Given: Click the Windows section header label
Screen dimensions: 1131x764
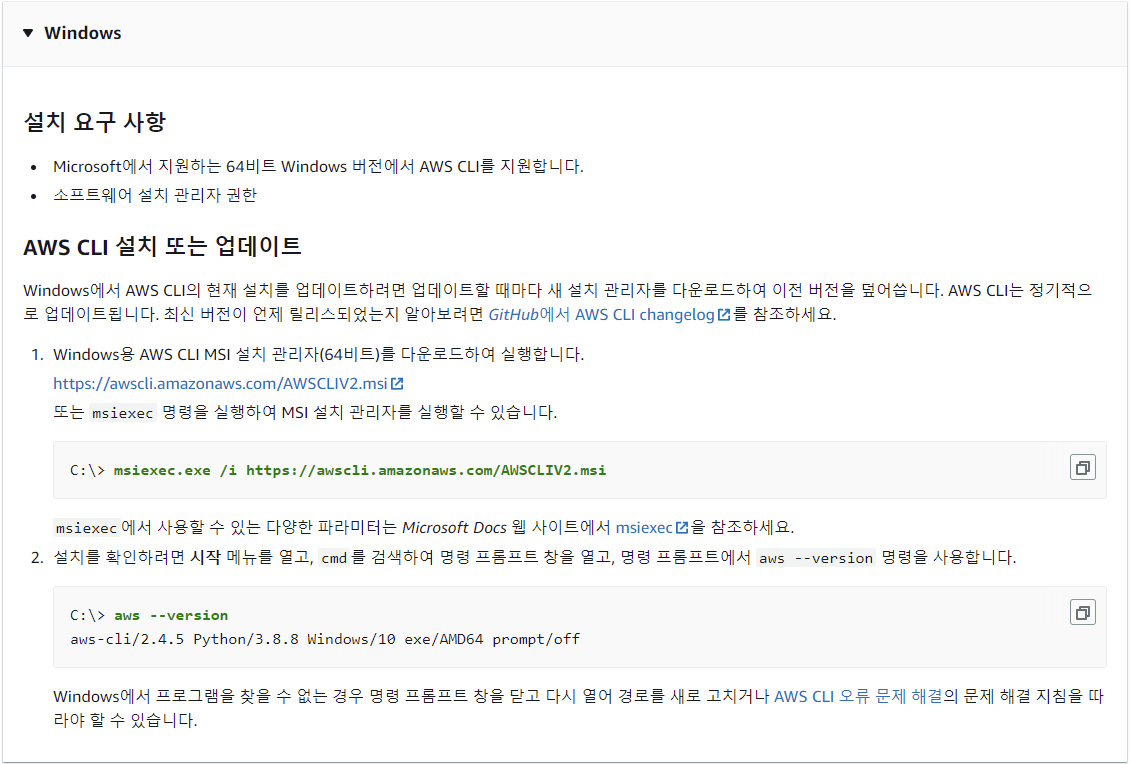Looking at the screenshot, I should 83,33.
